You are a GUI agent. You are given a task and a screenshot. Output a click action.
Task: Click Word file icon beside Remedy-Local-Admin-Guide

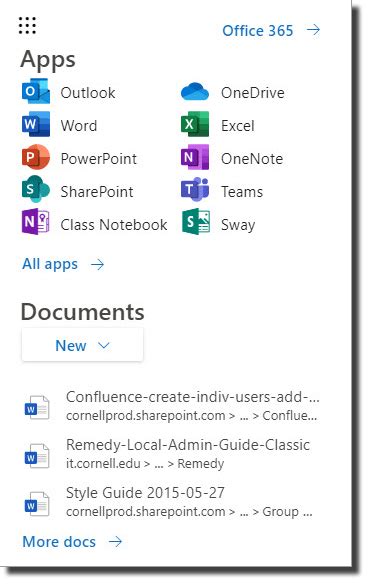pos(37,456)
